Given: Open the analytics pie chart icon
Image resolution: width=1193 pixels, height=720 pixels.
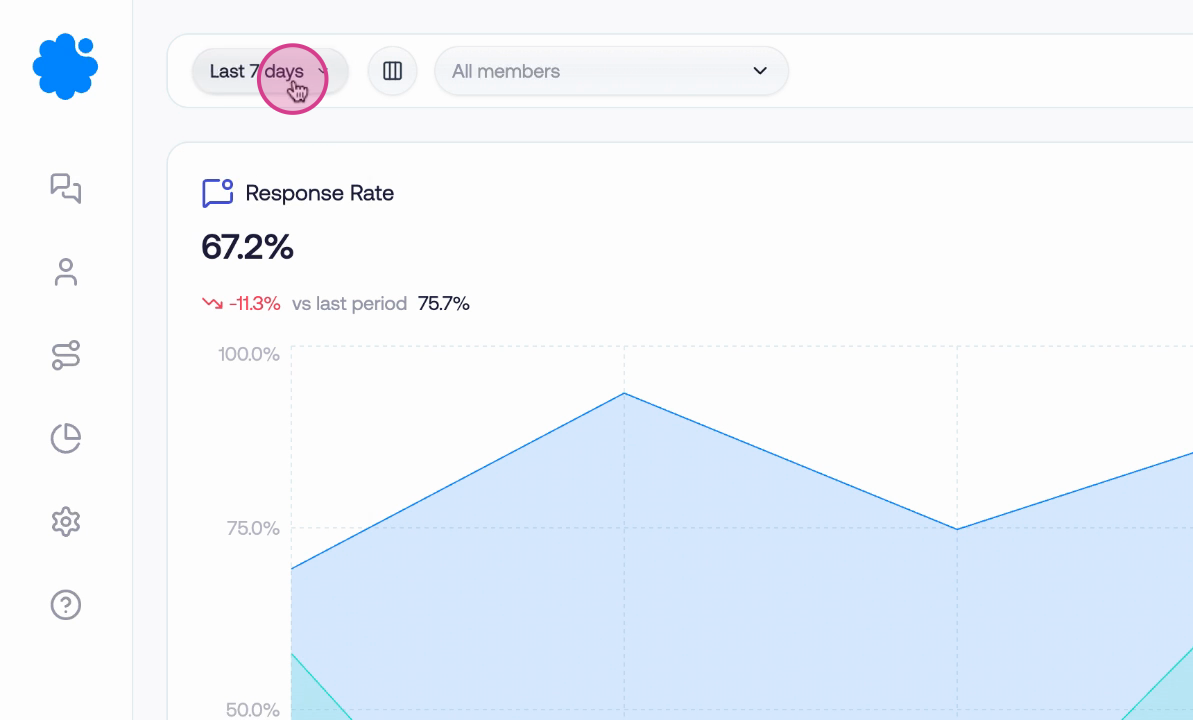Looking at the screenshot, I should pyautogui.click(x=66, y=438).
